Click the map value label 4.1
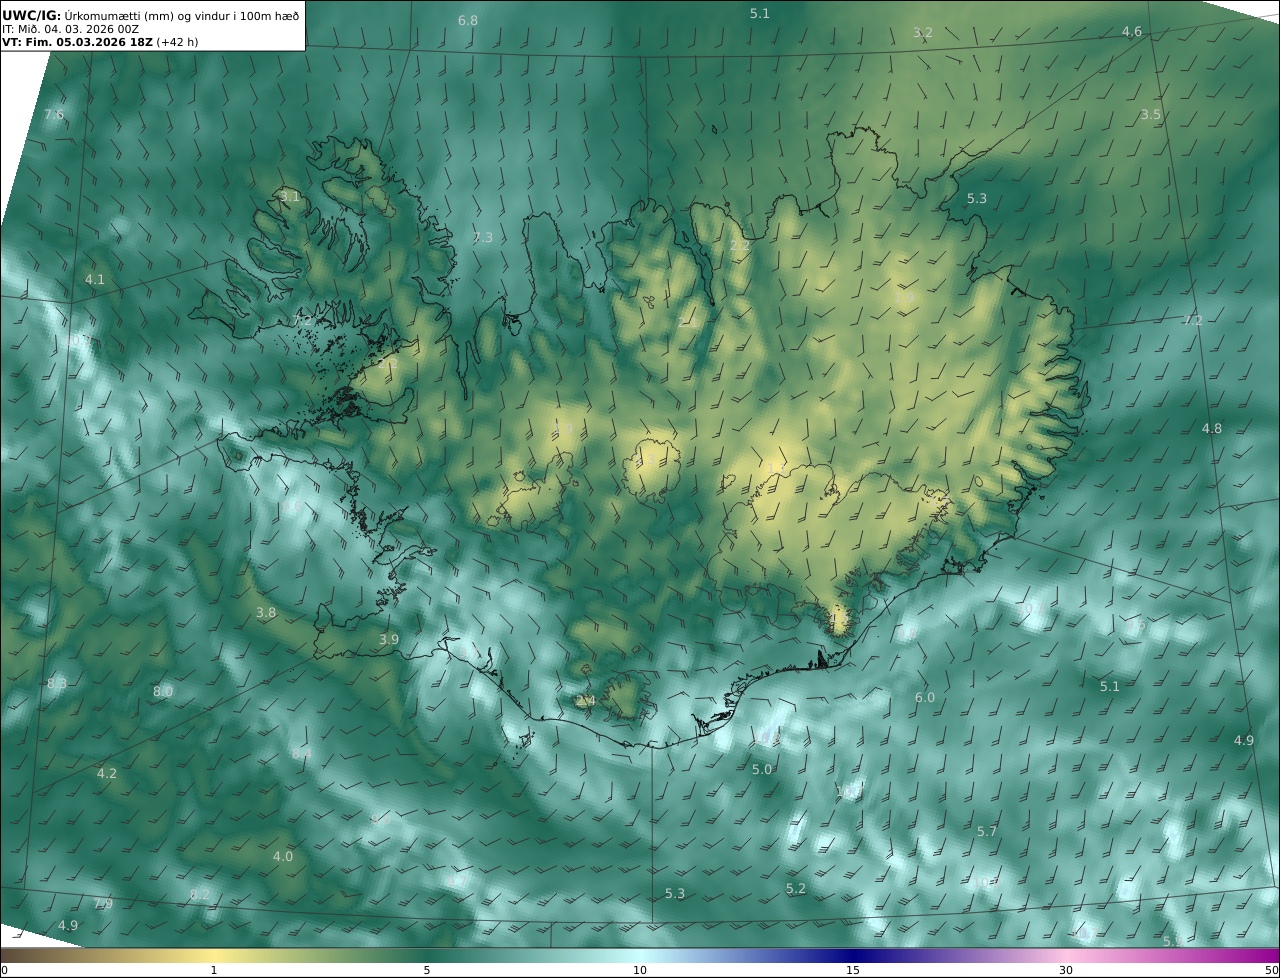This screenshot has height=978, width=1280. [x=95, y=280]
